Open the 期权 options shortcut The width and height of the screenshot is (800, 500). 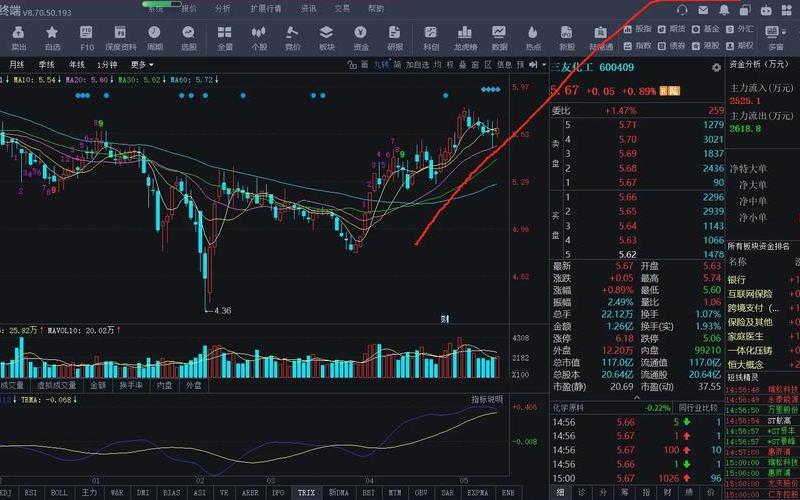point(740,45)
